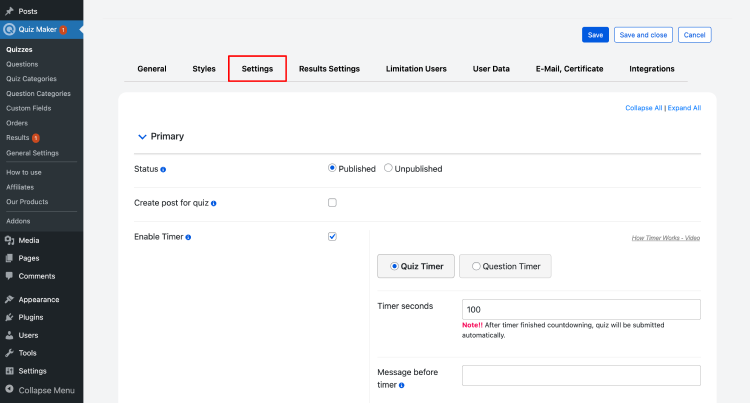Click info icon beside Message before timer
Image resolution: width=750 pixels, height=403 pixels.
pyautogui.click(x=401, y=385)
